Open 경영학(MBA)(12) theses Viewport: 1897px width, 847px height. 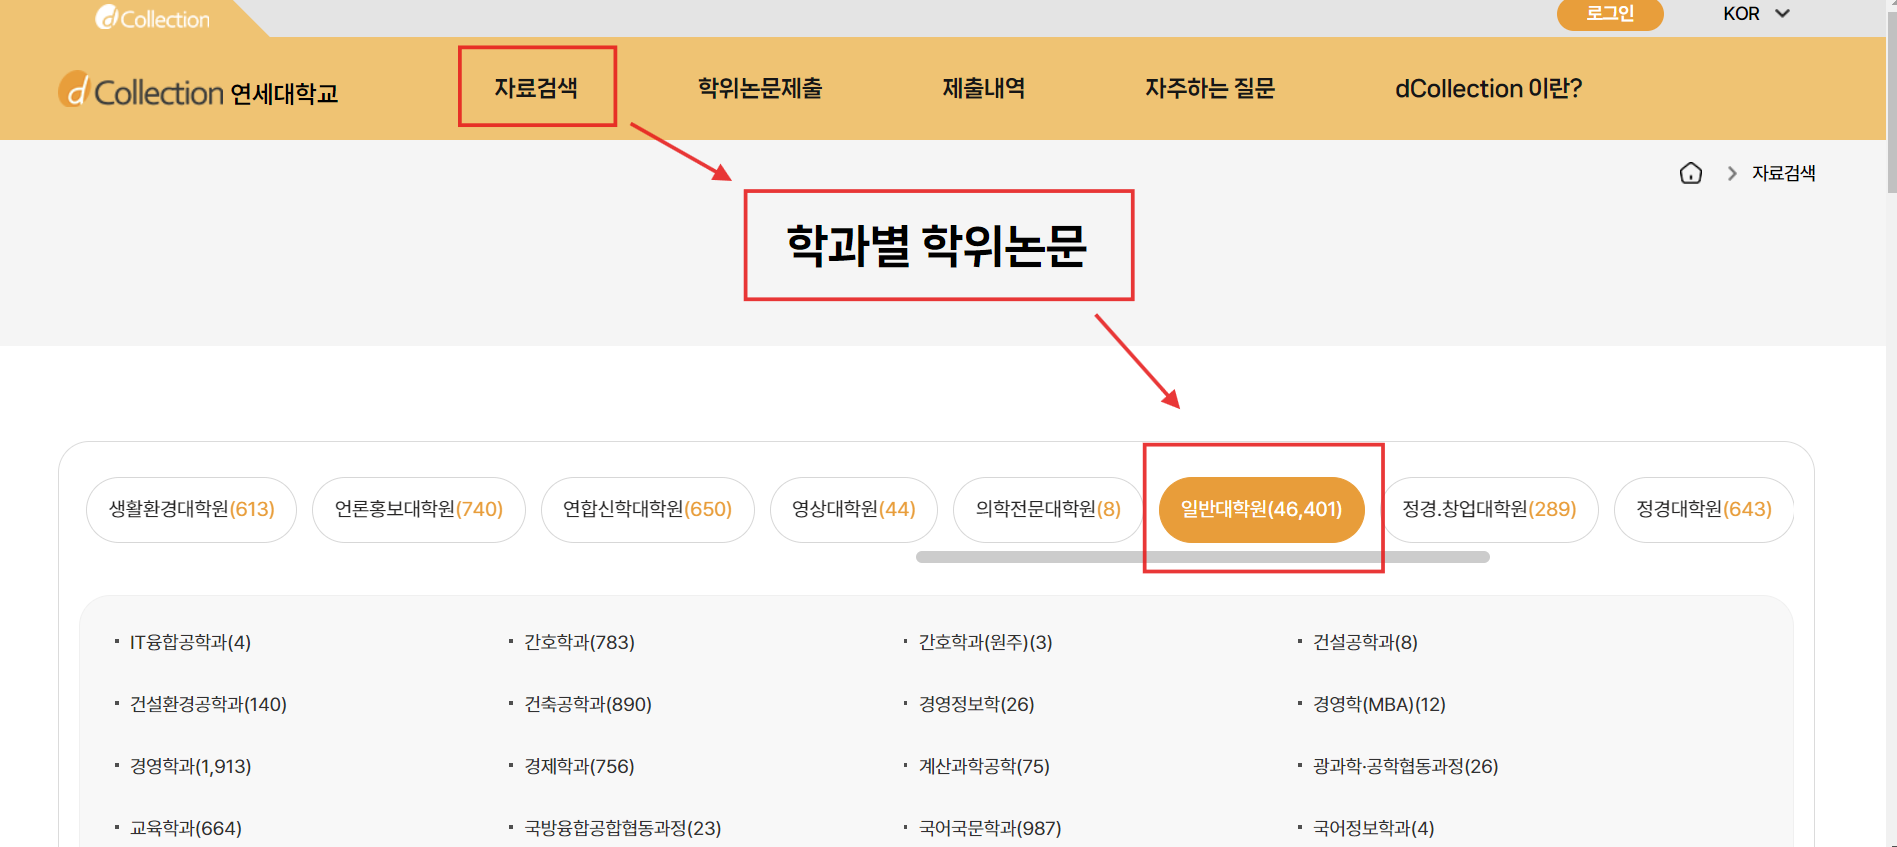[1379, 704]
